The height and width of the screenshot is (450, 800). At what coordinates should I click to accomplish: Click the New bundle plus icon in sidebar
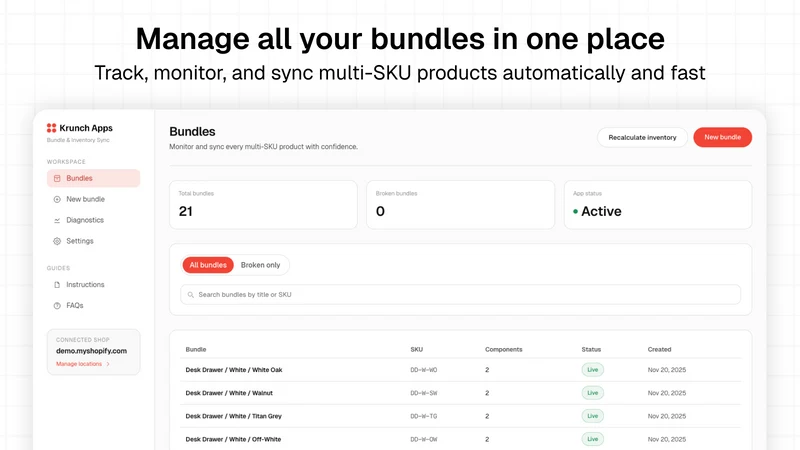[x=57, y=199]
